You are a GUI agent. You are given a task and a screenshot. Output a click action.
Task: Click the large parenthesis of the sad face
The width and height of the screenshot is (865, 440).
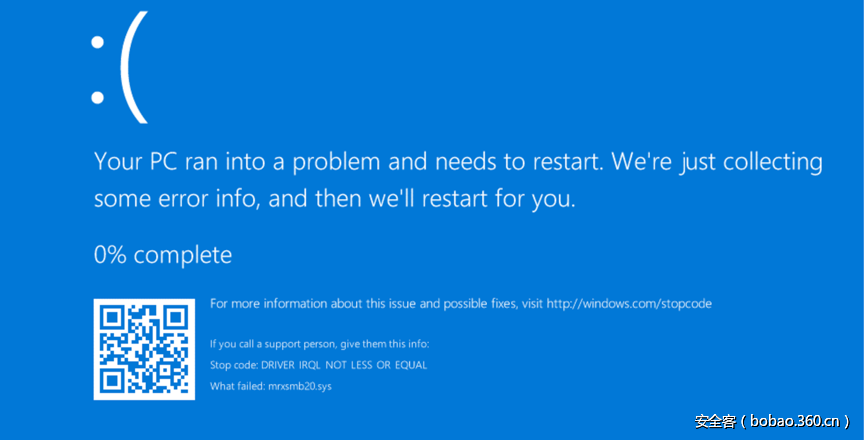(133, 68)
